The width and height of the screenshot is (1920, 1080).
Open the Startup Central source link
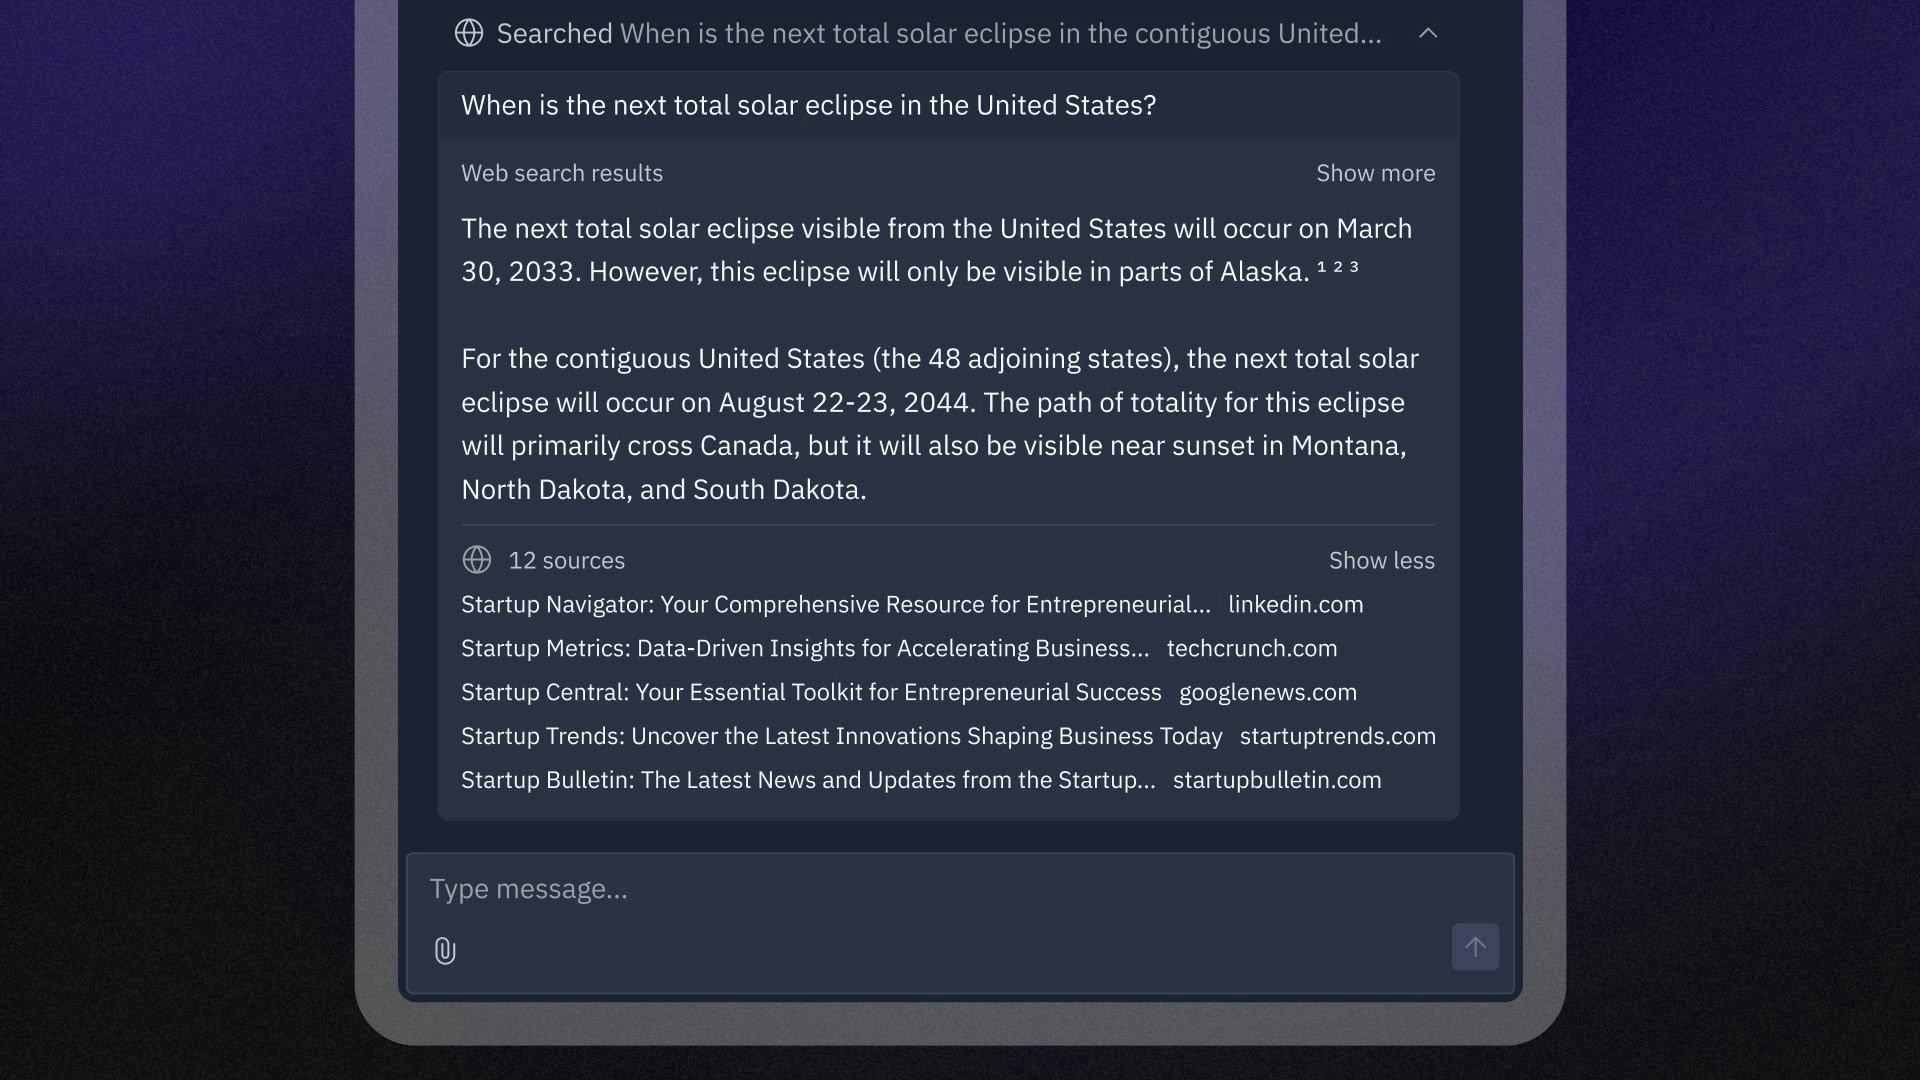pyautogui.click(x=811, y=692)
